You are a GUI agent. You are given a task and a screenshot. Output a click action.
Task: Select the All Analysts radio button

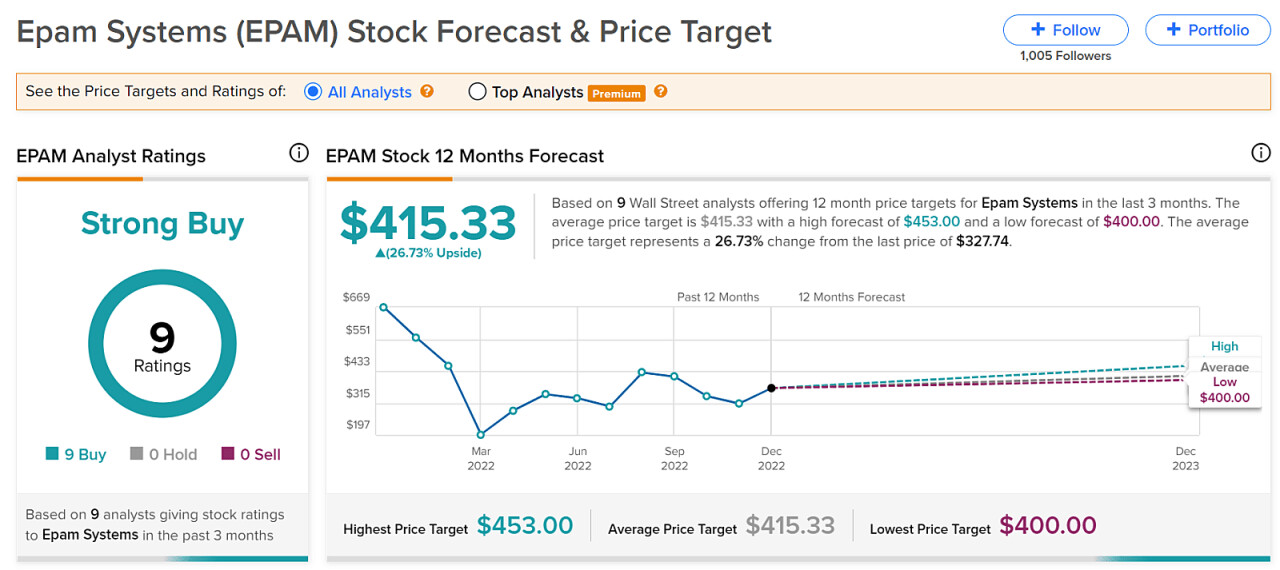[x=313, y=92]
